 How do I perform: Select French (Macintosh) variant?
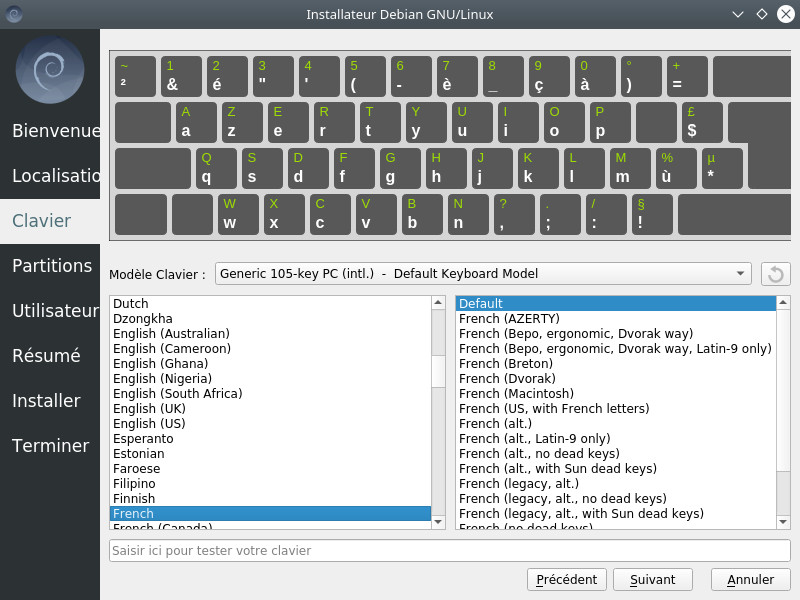(x=516, y=393)
